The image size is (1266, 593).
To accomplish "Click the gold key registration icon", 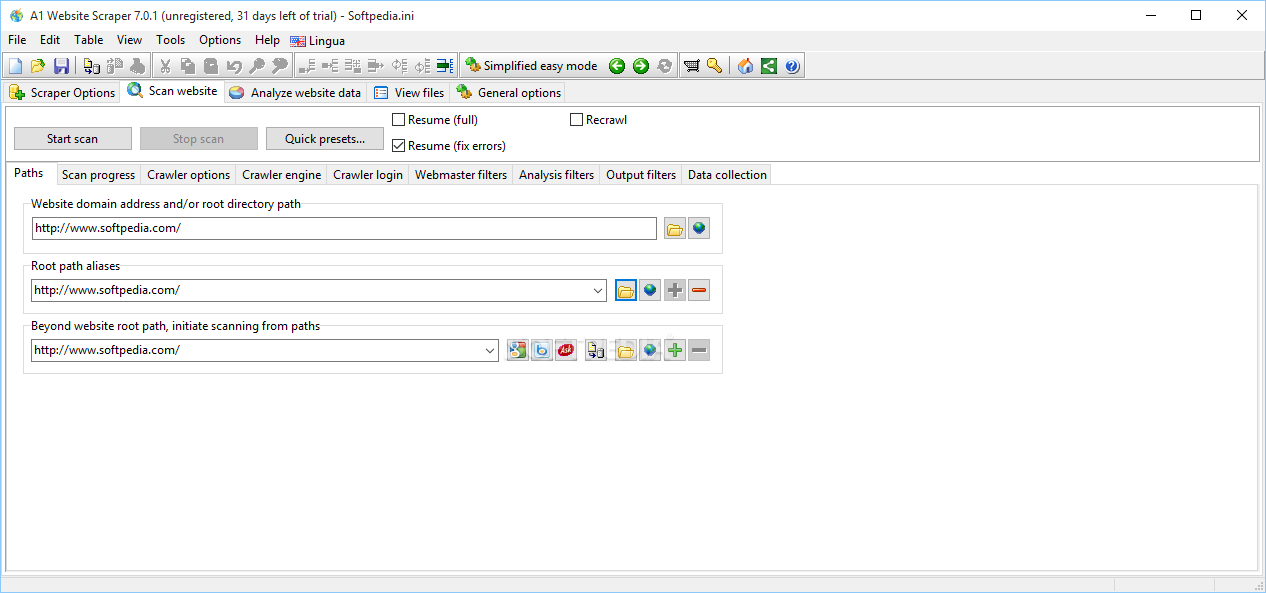I will [x=714, y=66].
